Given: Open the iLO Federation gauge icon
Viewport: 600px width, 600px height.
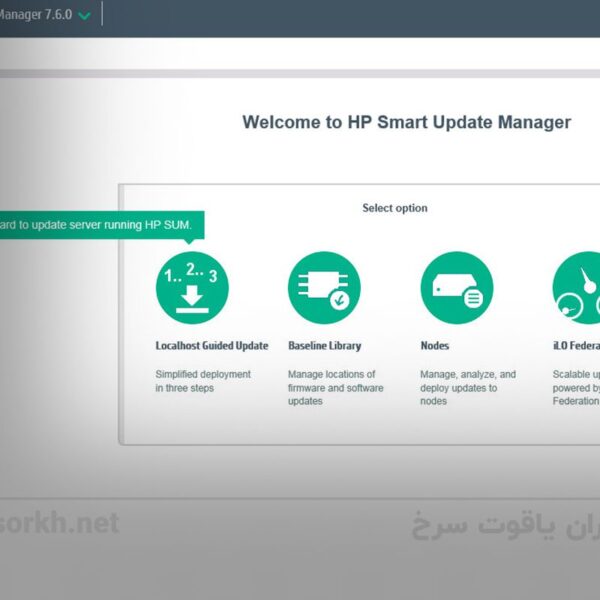Looking at the screenshot, I should 578,287.
